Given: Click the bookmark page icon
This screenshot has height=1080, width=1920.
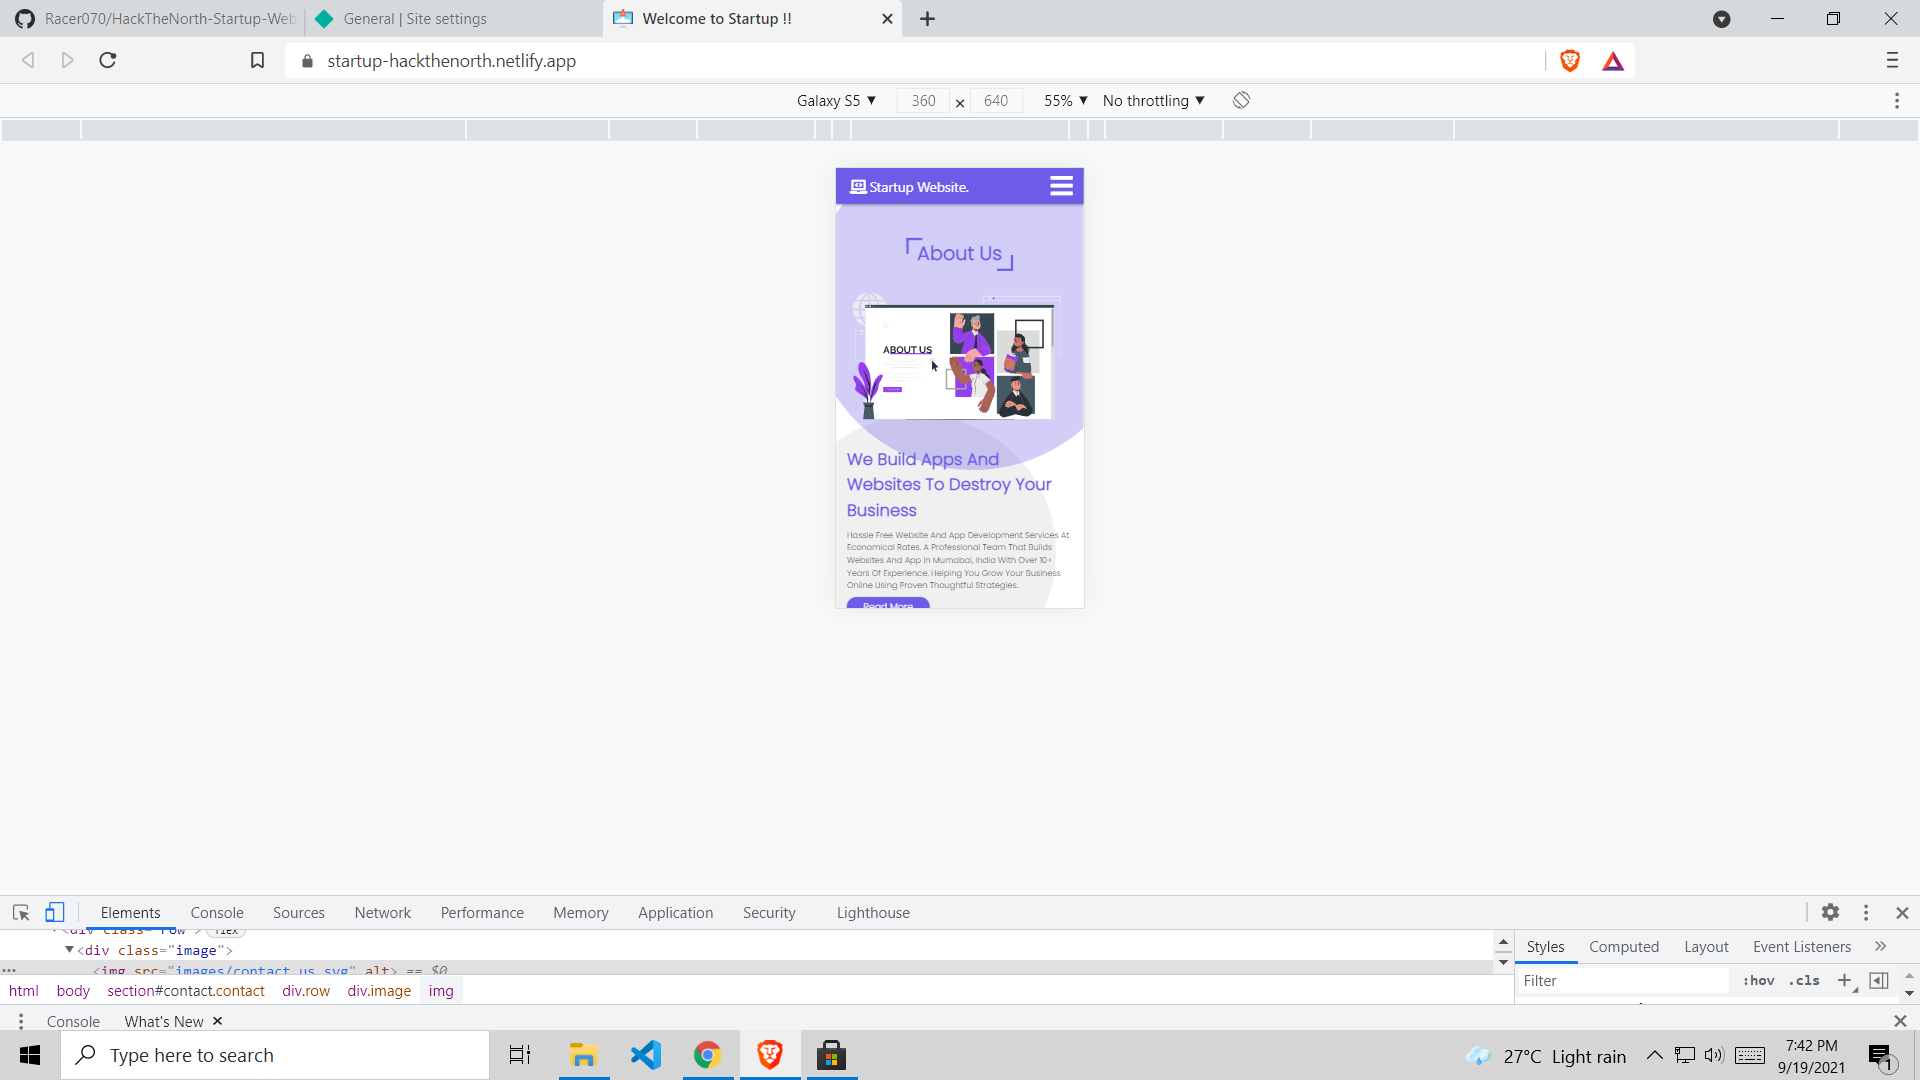Looking at the screenshot, I should click(x=257, y=61).
